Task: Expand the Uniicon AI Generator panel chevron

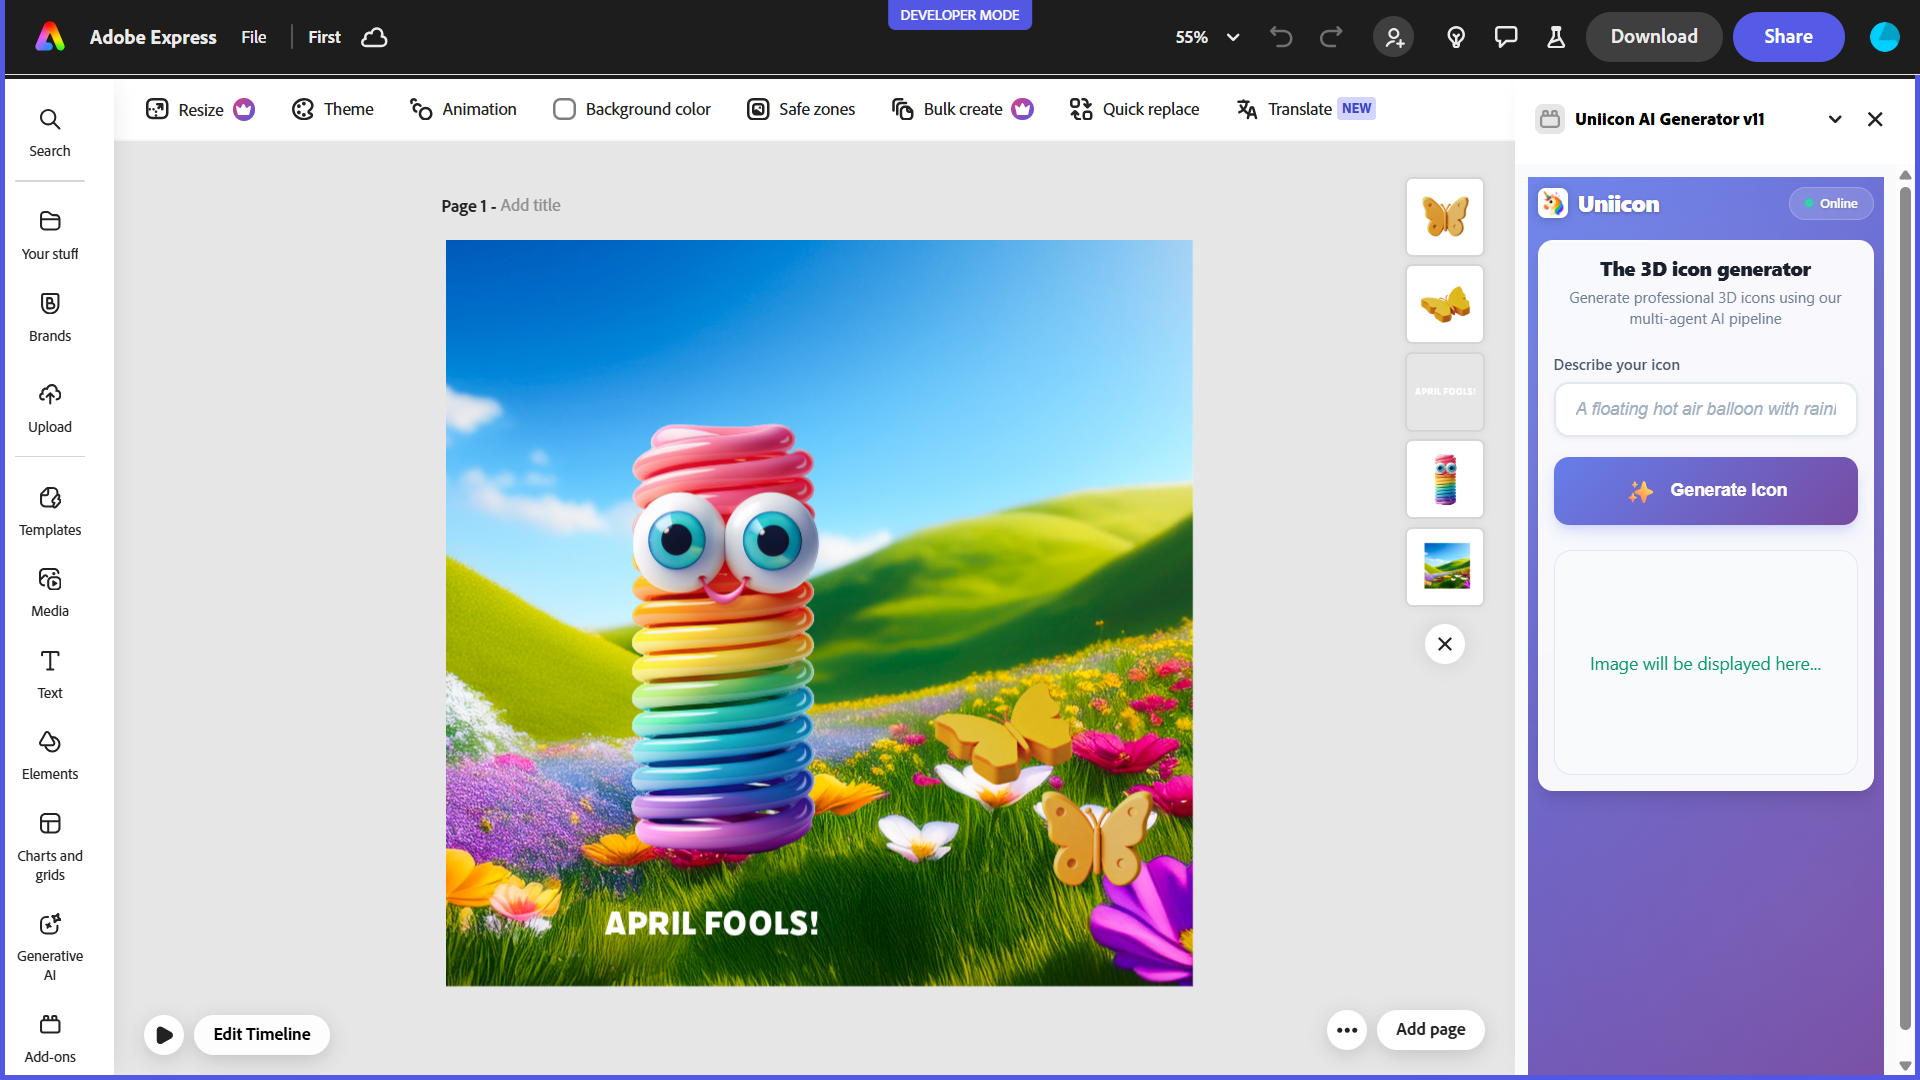Action: point(1835,119)
